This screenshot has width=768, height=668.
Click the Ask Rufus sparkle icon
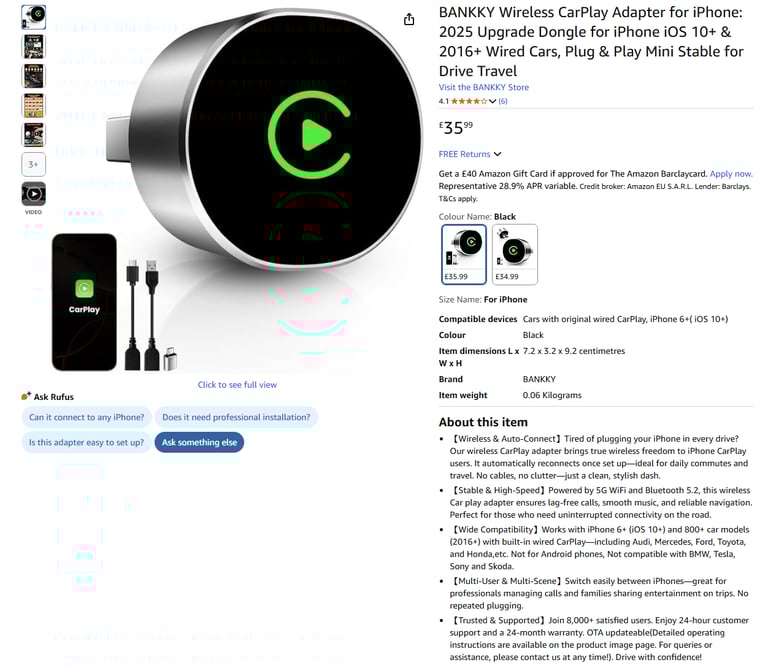click(x=26, y=396)
